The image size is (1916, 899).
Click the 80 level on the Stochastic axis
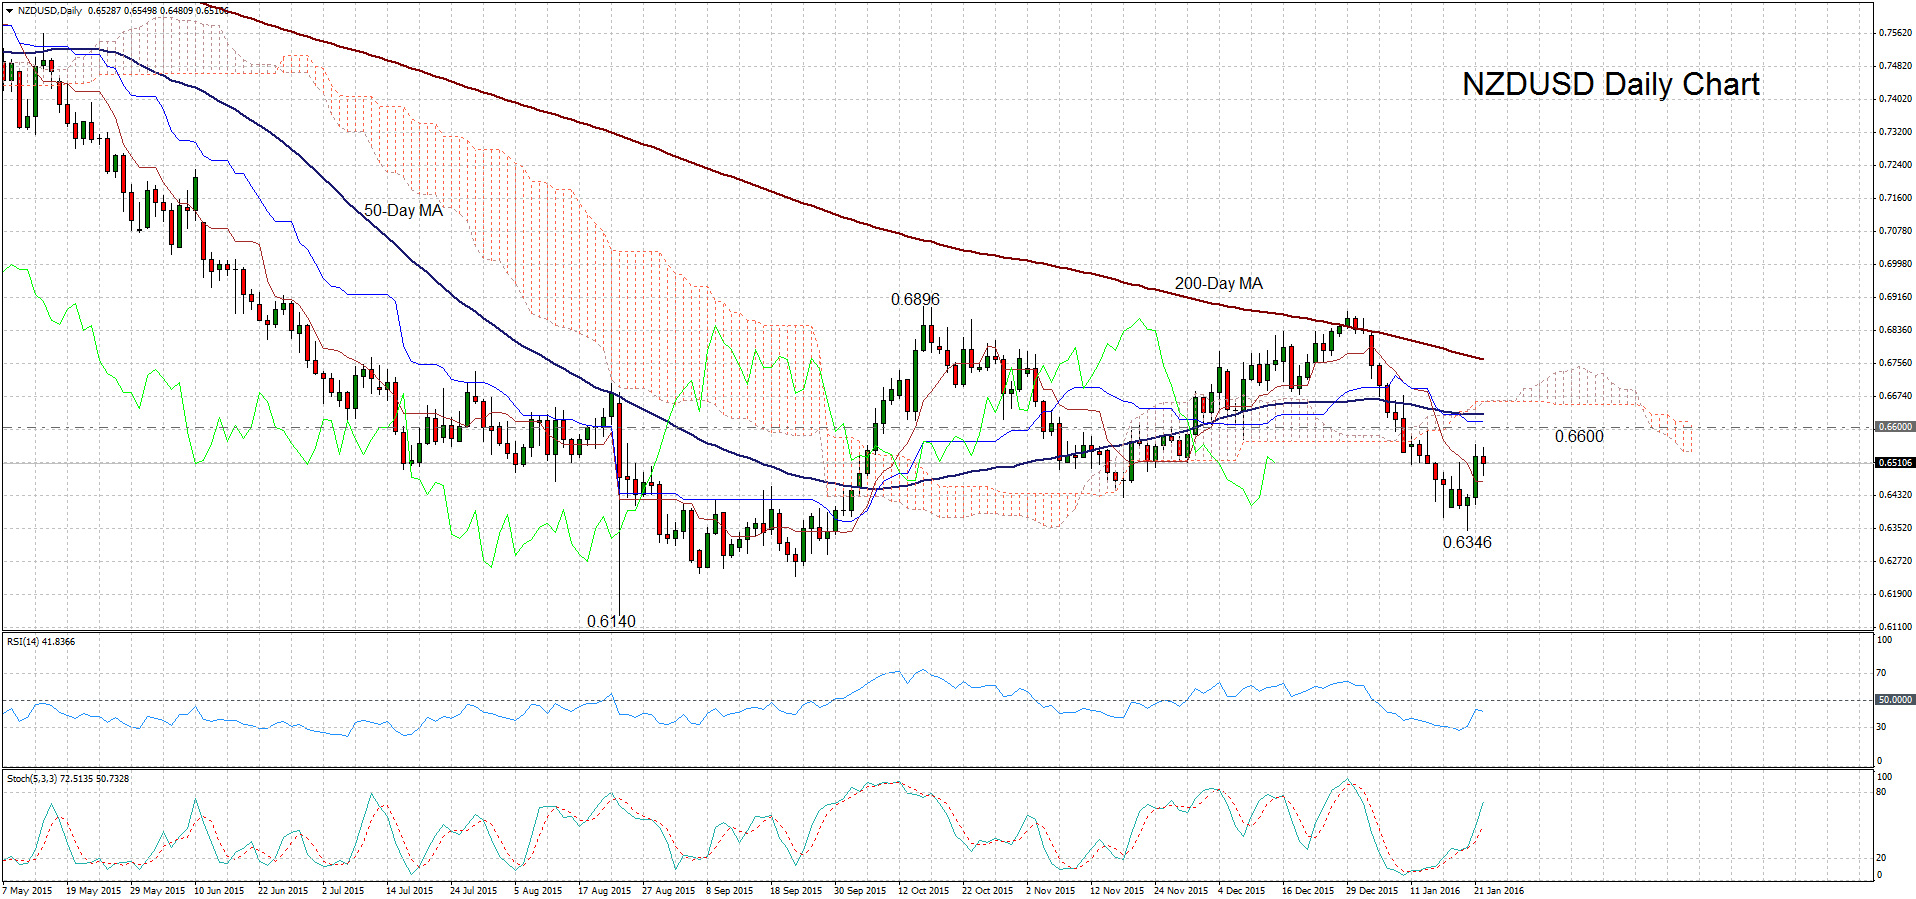[1882, 792]
